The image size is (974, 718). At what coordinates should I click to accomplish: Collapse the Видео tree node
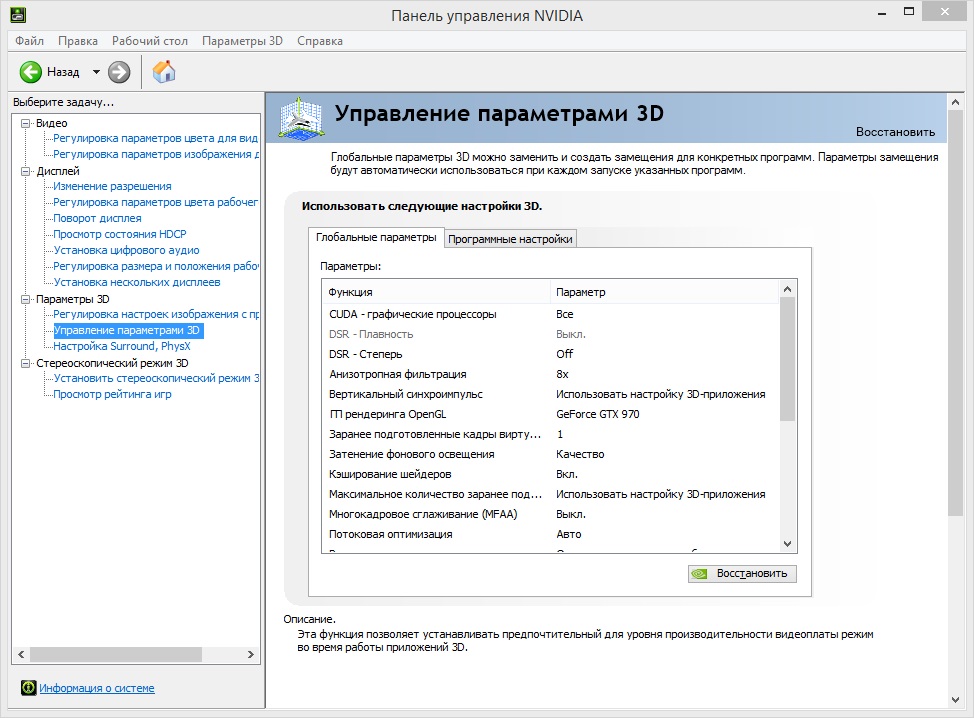25,123
